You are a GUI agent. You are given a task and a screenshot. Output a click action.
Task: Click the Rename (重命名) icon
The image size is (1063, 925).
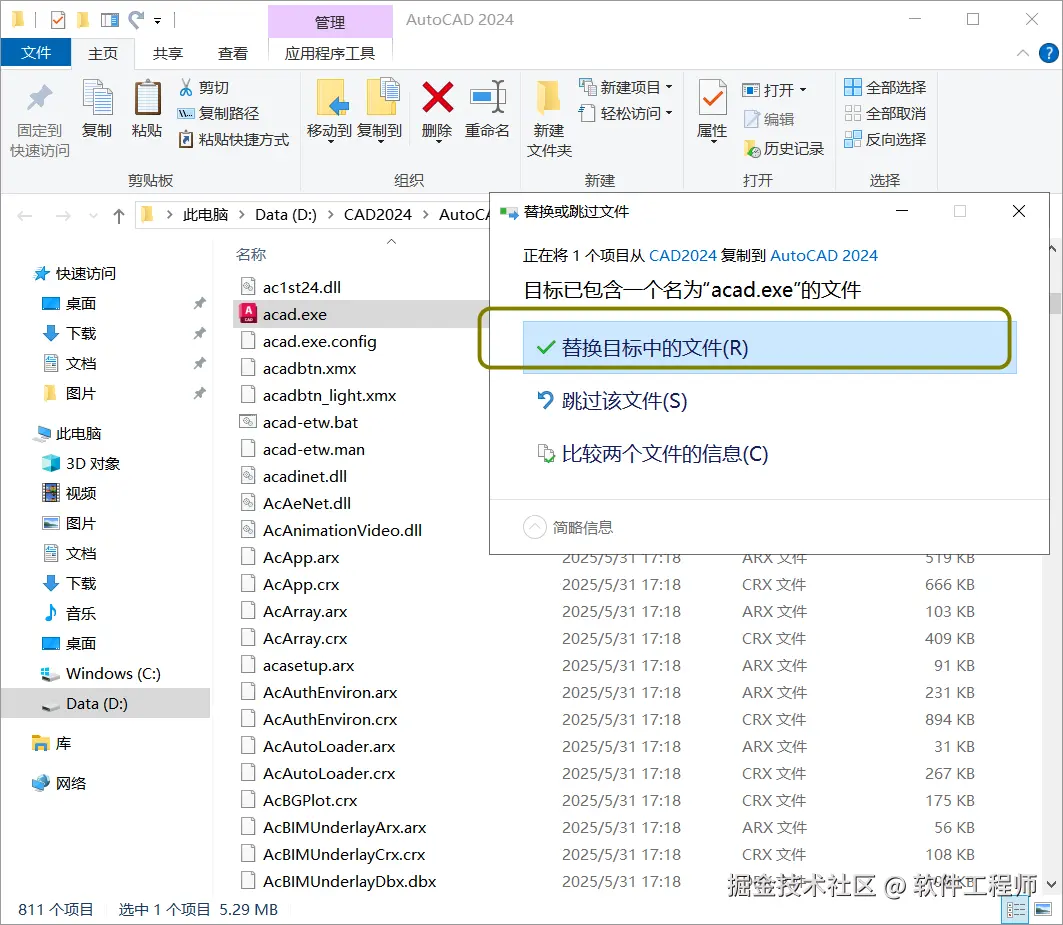(487, 97)
